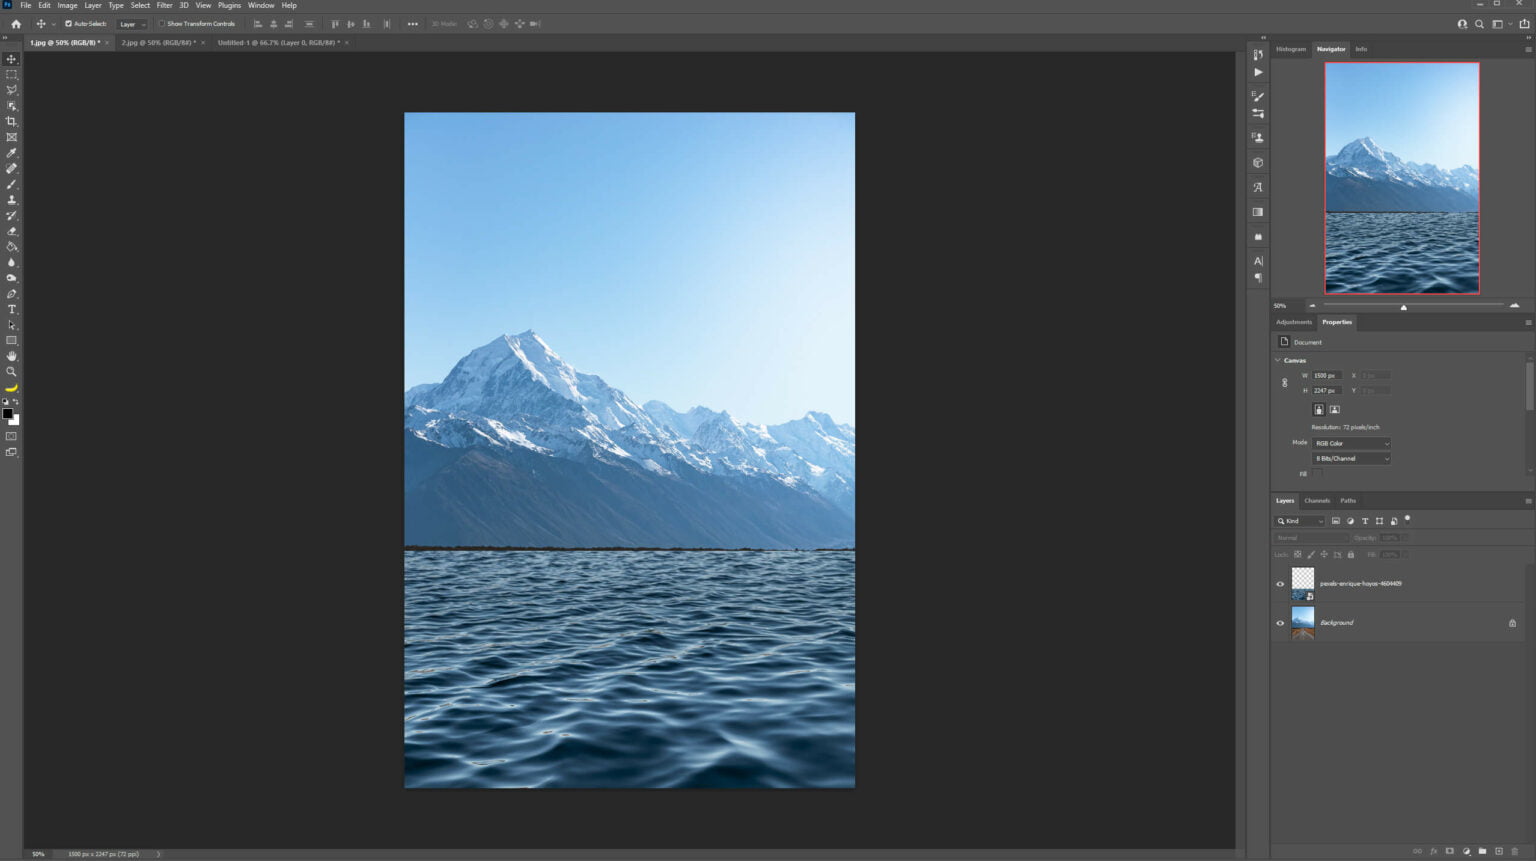
Task: Select the Move tool in the toolbar
Action: tap(12, 59)
